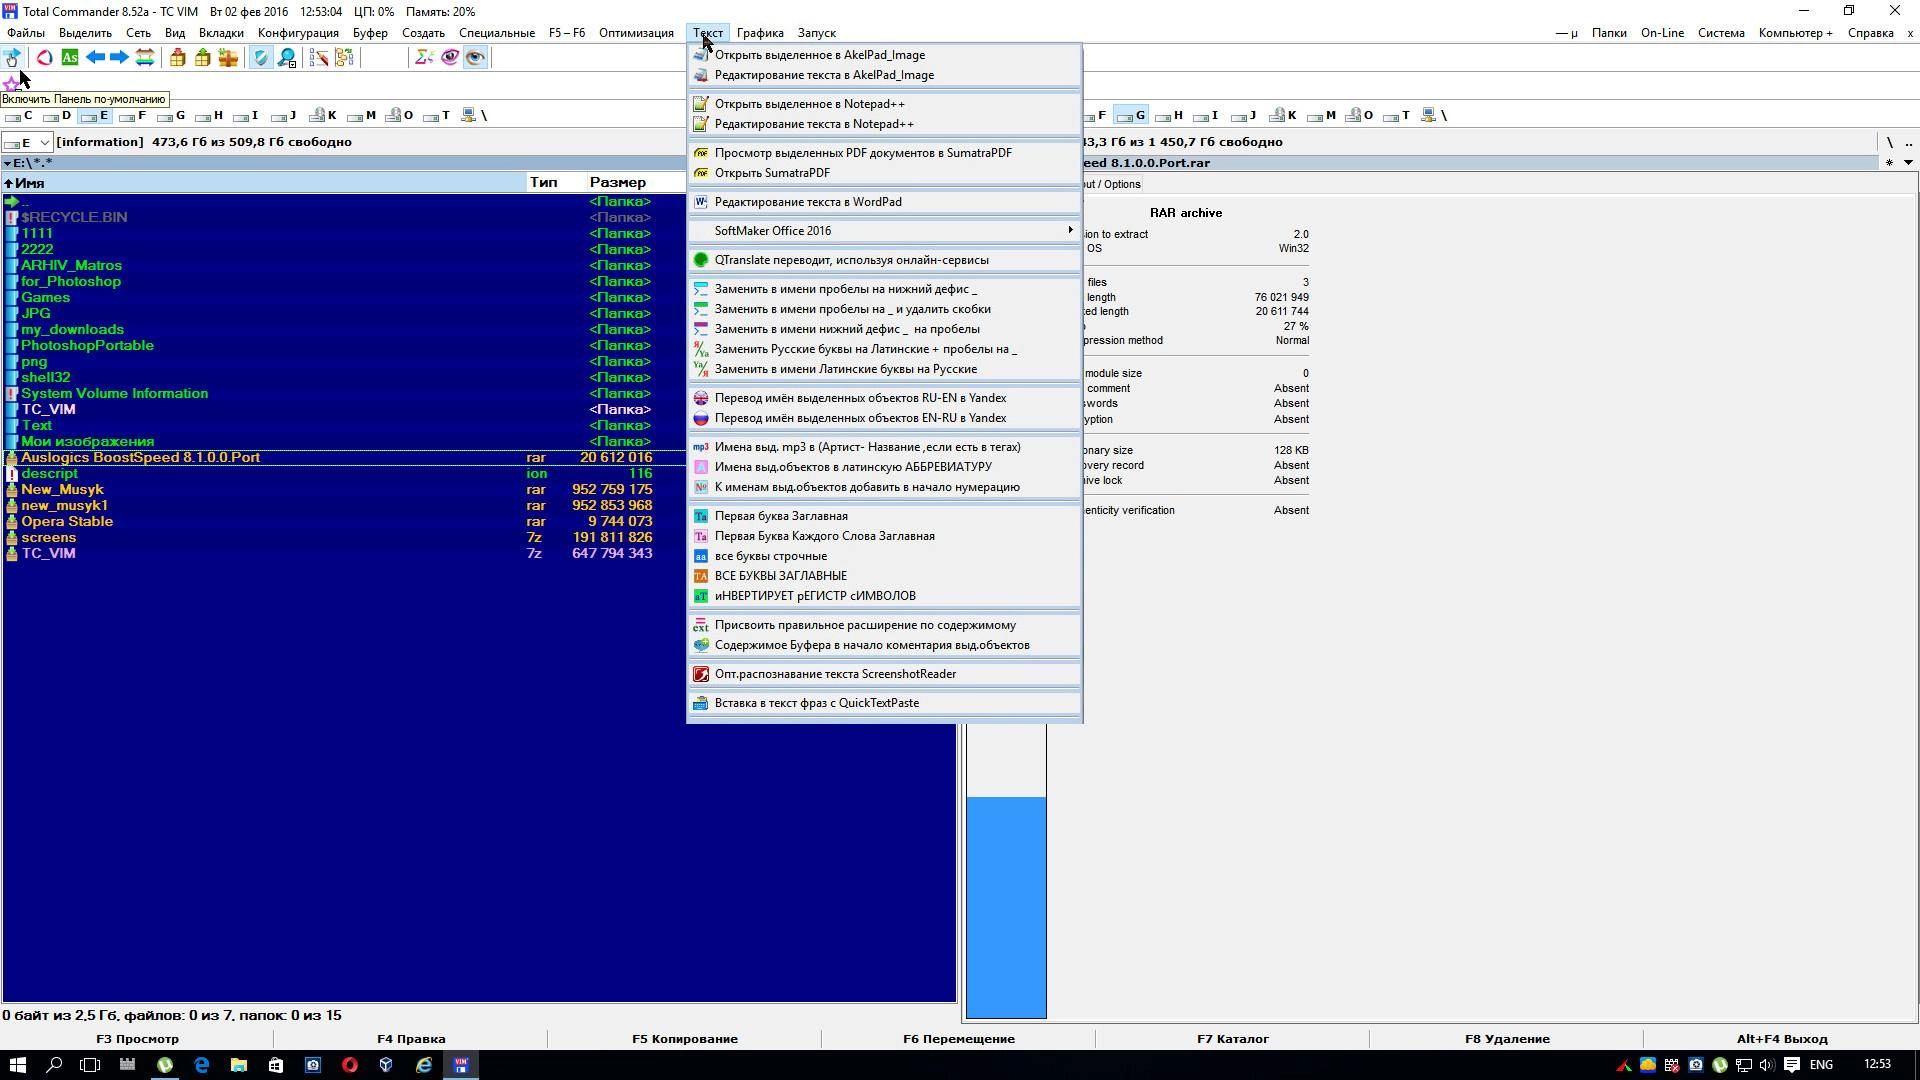Choose Открыть выделенное в Notepad++
Viewport: 1920px width, 1080px height.
(884, 104)
